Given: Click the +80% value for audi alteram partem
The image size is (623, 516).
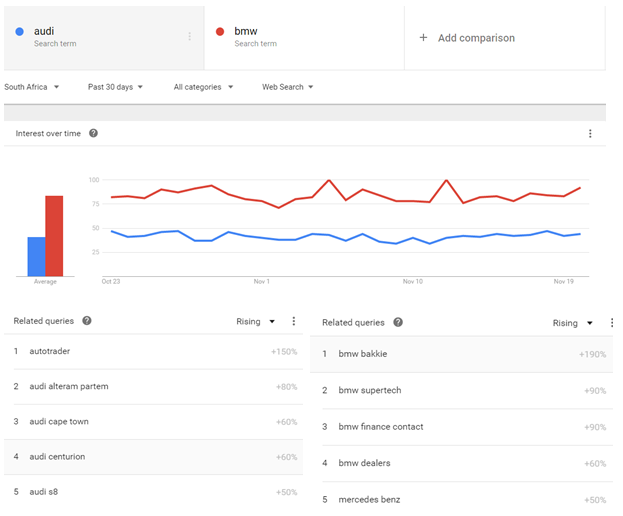Looking at the screenshot, I should (286, 387).
